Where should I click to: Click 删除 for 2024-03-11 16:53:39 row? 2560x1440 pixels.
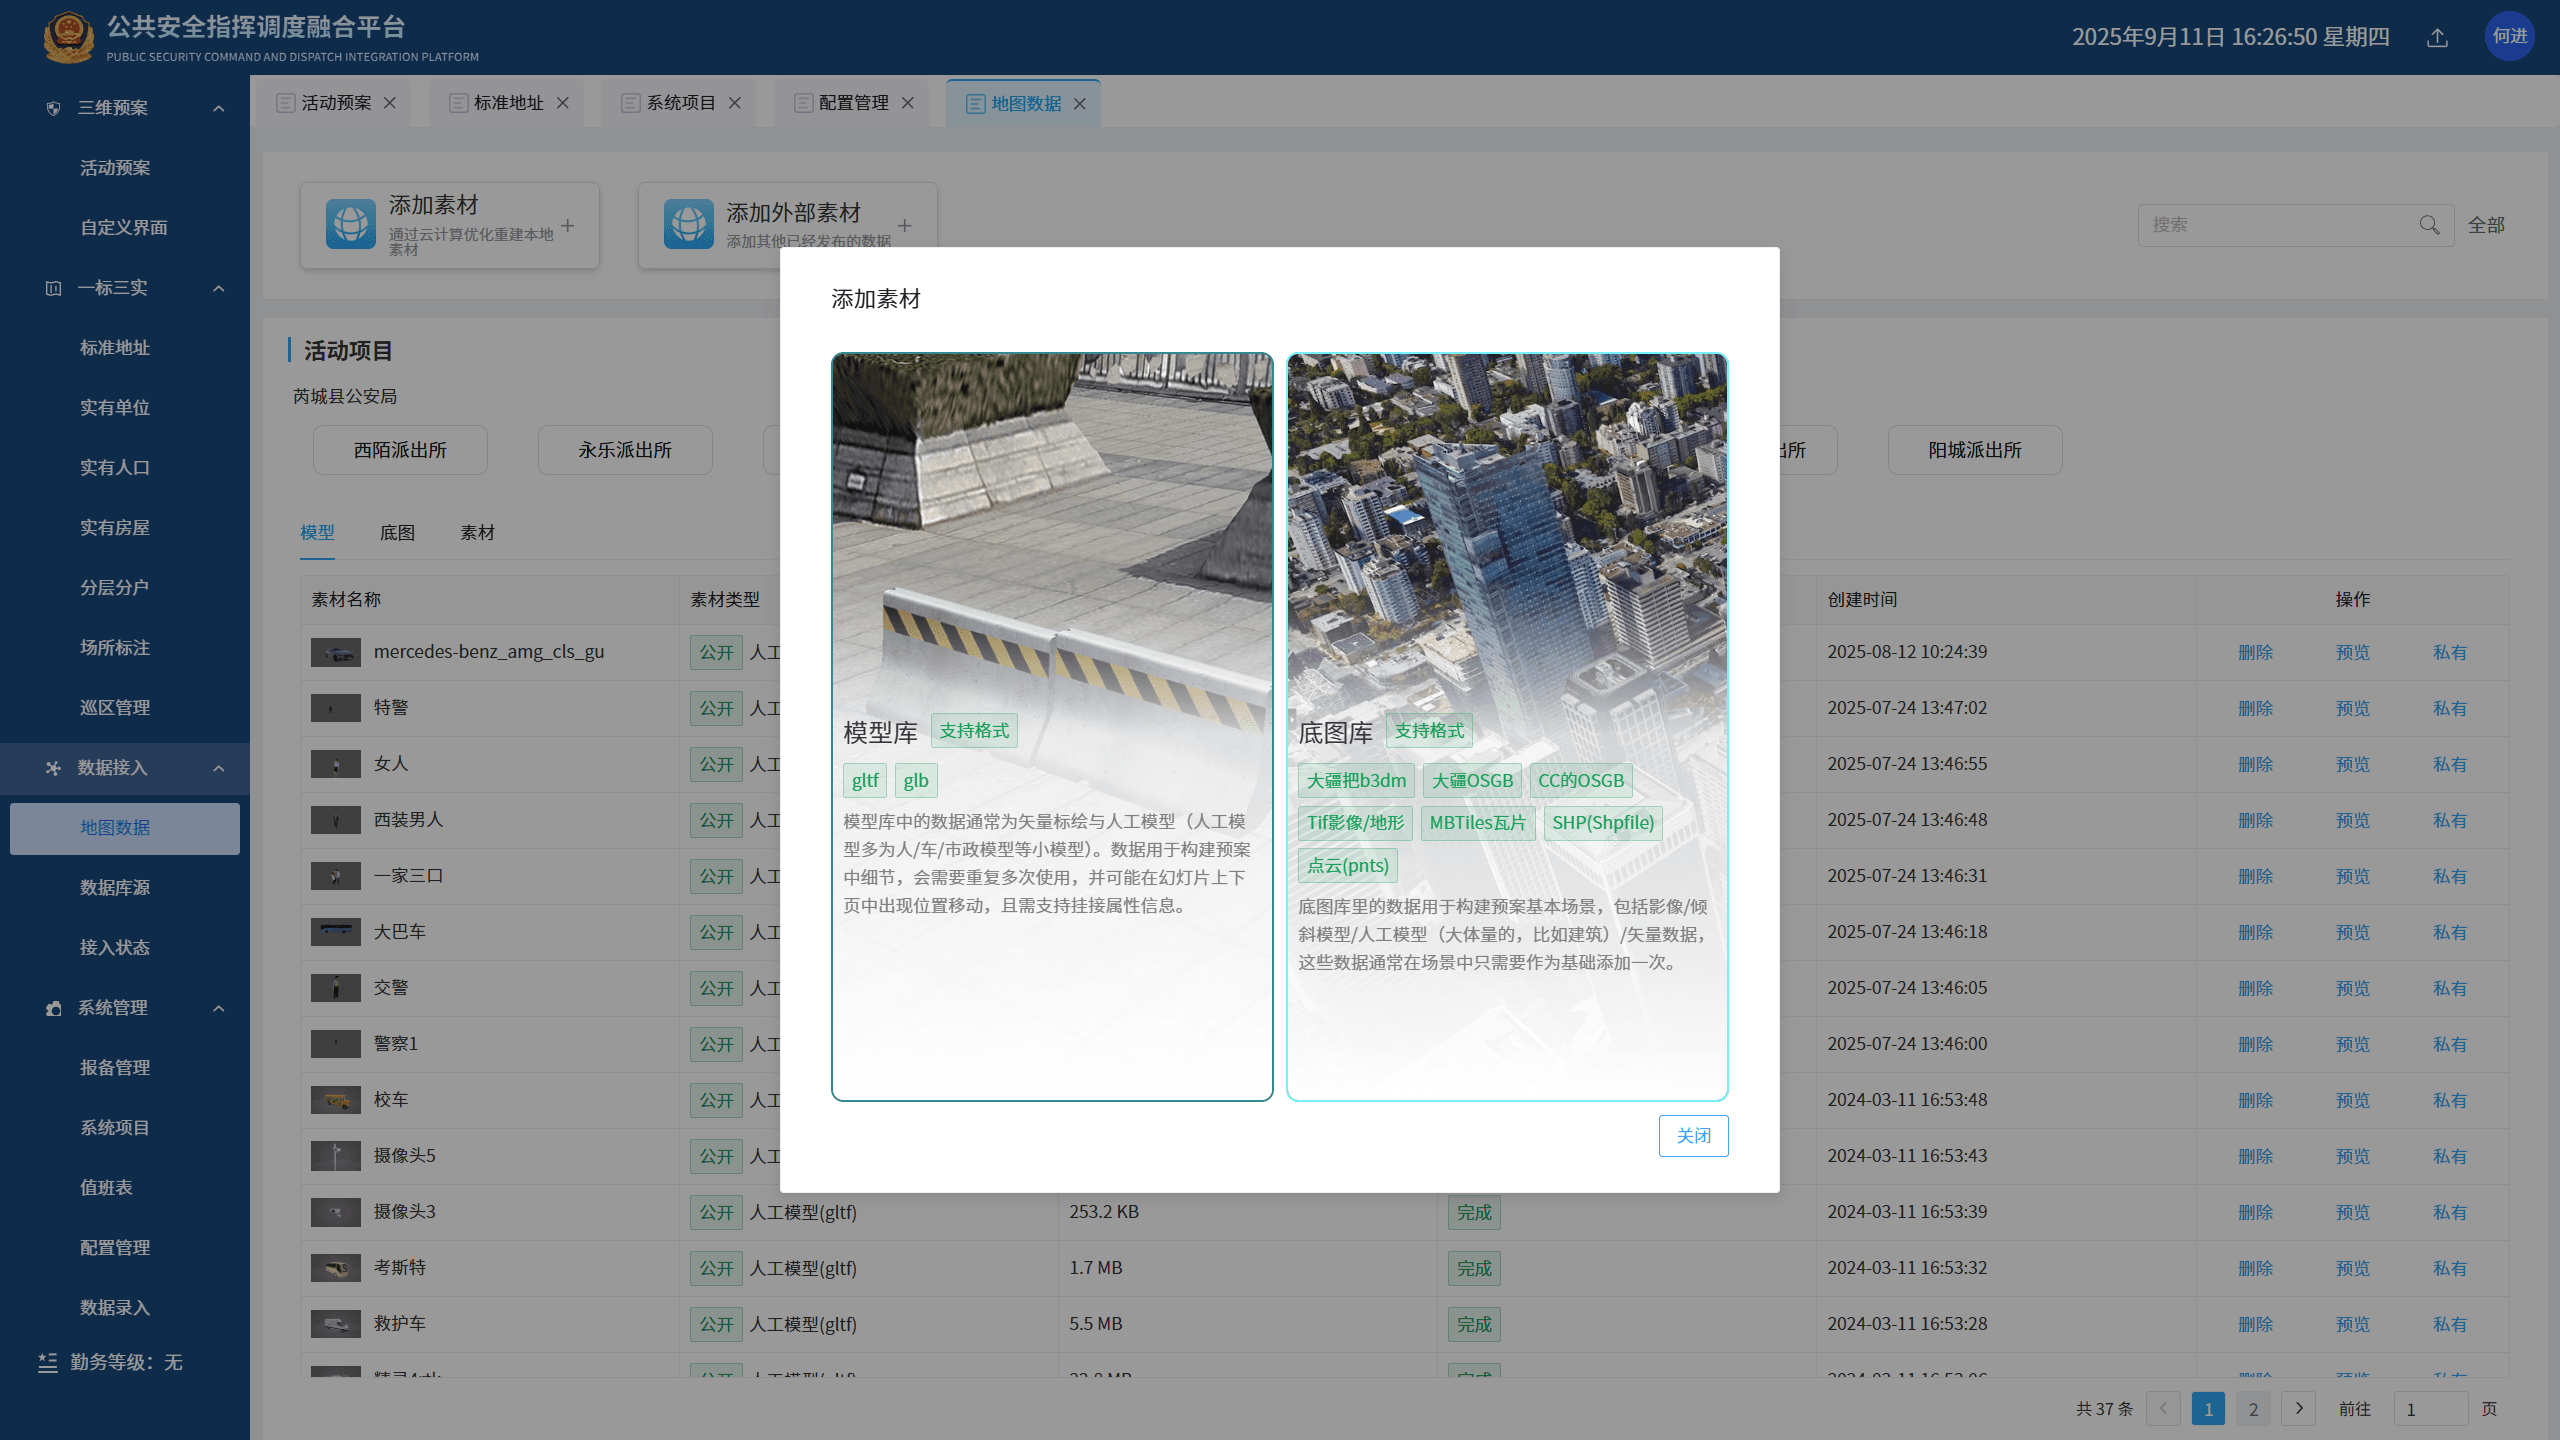pos(2255,1212)
